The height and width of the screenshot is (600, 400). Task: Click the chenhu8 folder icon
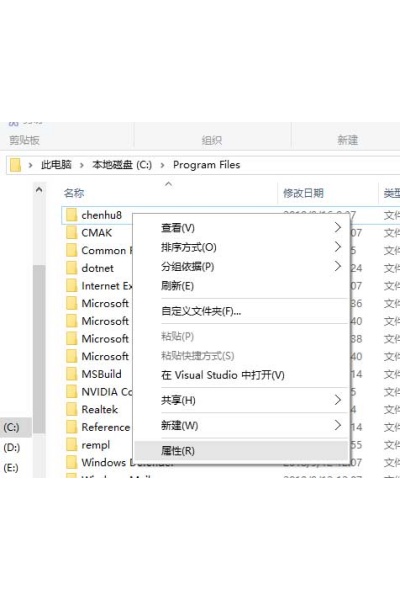pos(71,215)
